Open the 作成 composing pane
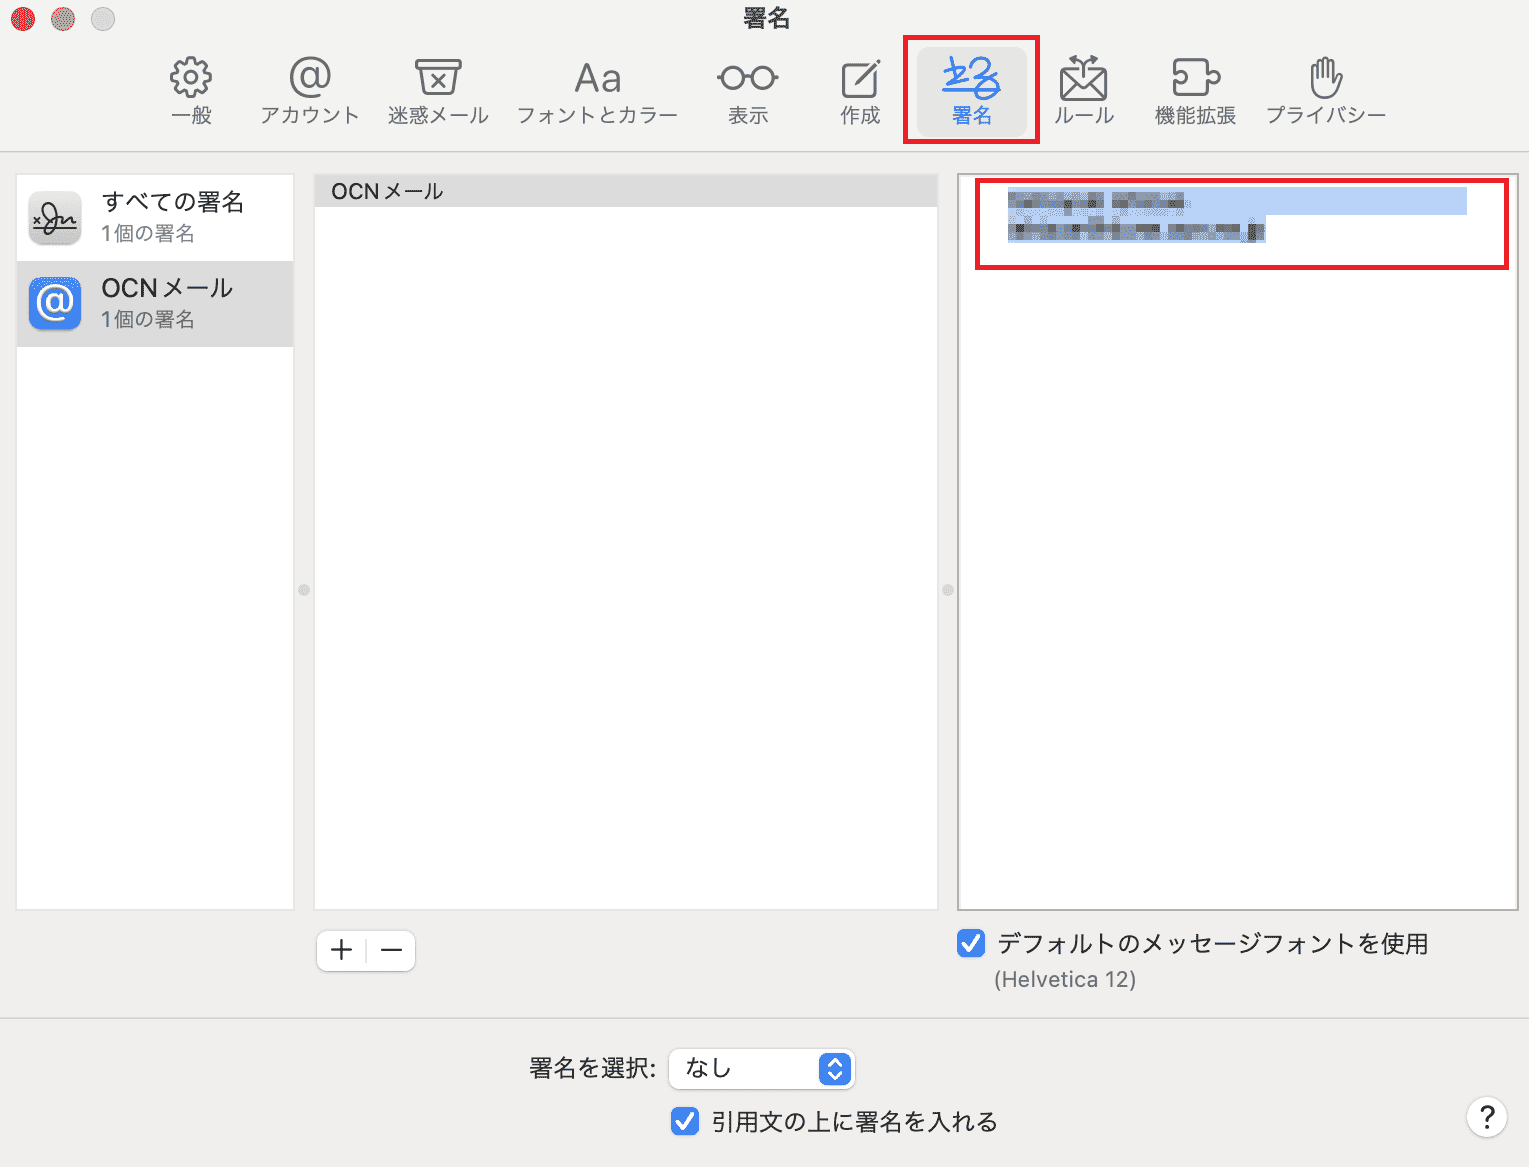This screenshot has width=1529, height=1167. (860, 92)
